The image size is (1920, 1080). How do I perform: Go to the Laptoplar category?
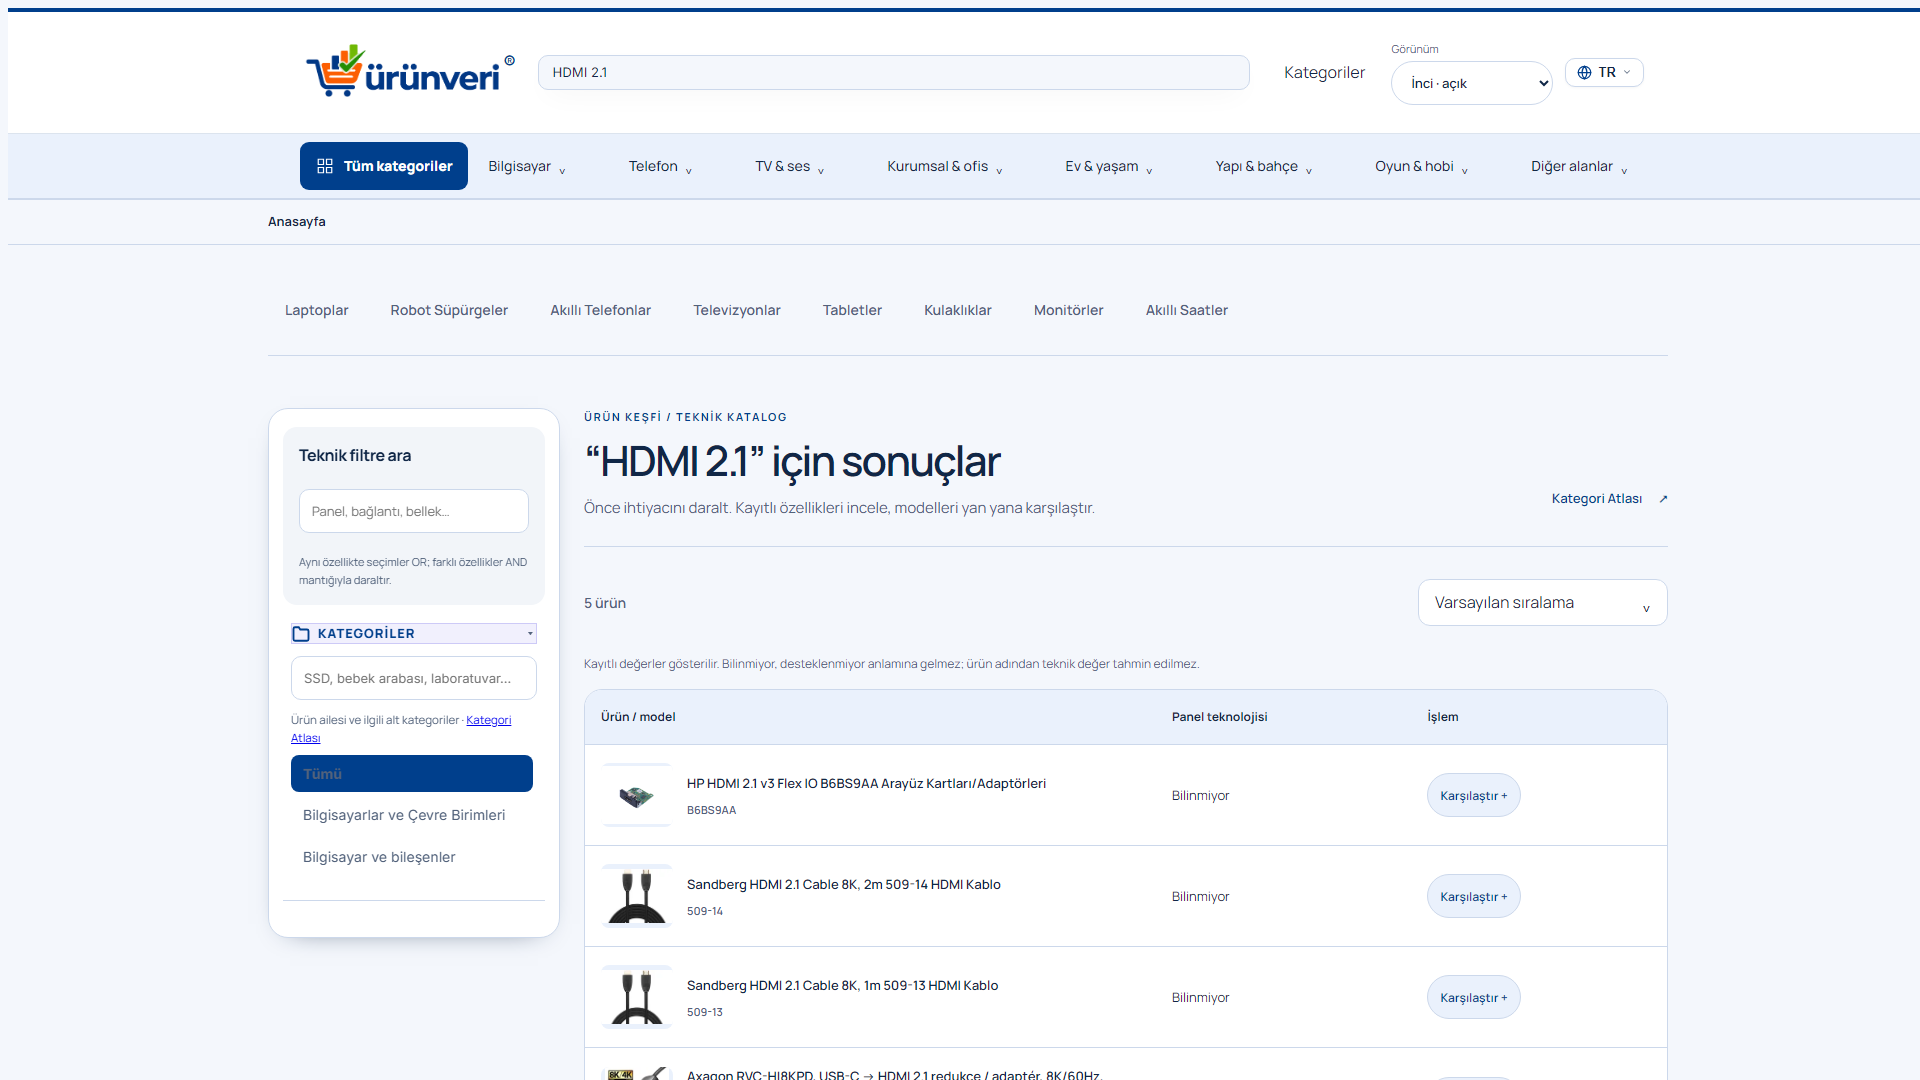click(316, 310)
